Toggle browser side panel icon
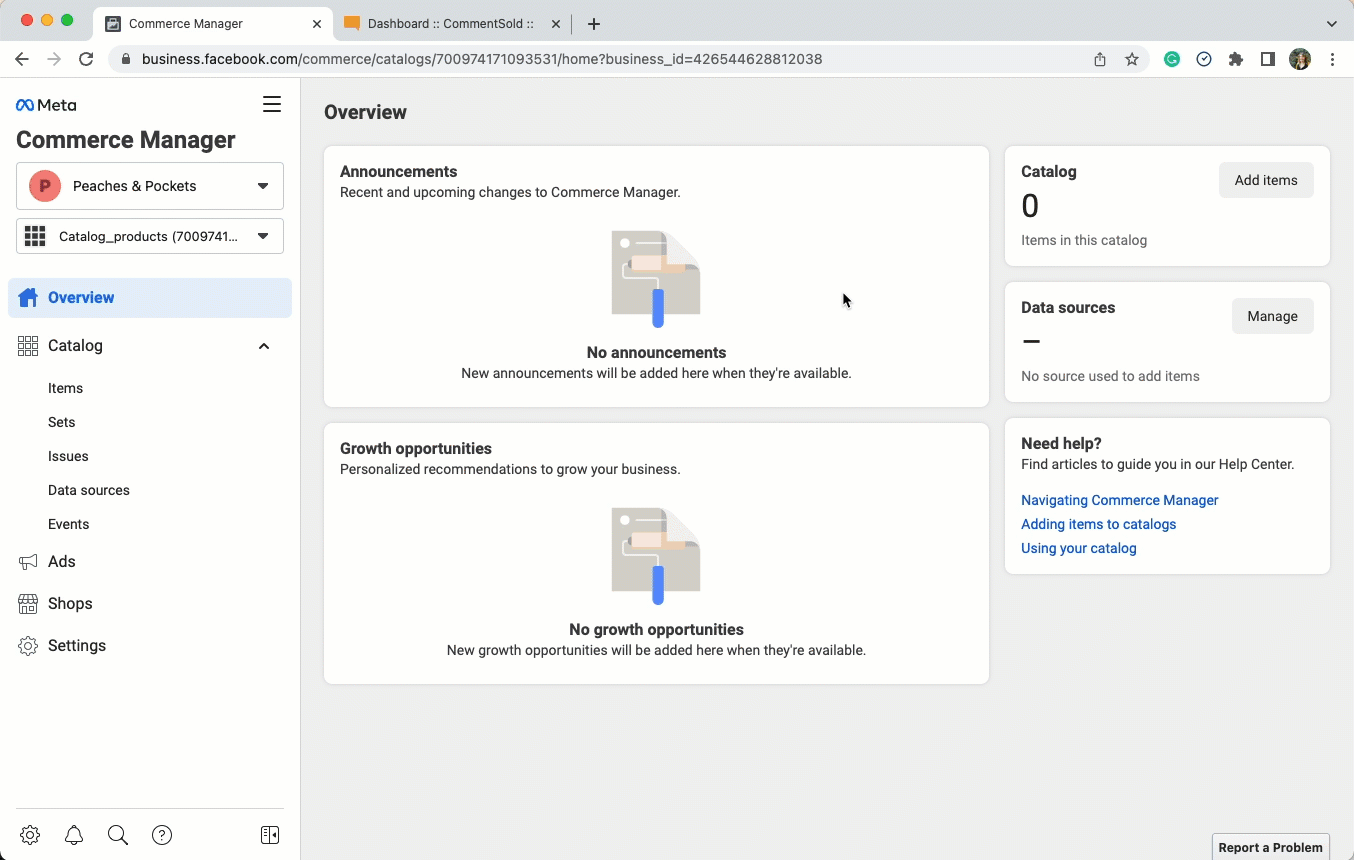Image resolution: width=1354 pixels, height=860 pixels. click(1268, 59)
